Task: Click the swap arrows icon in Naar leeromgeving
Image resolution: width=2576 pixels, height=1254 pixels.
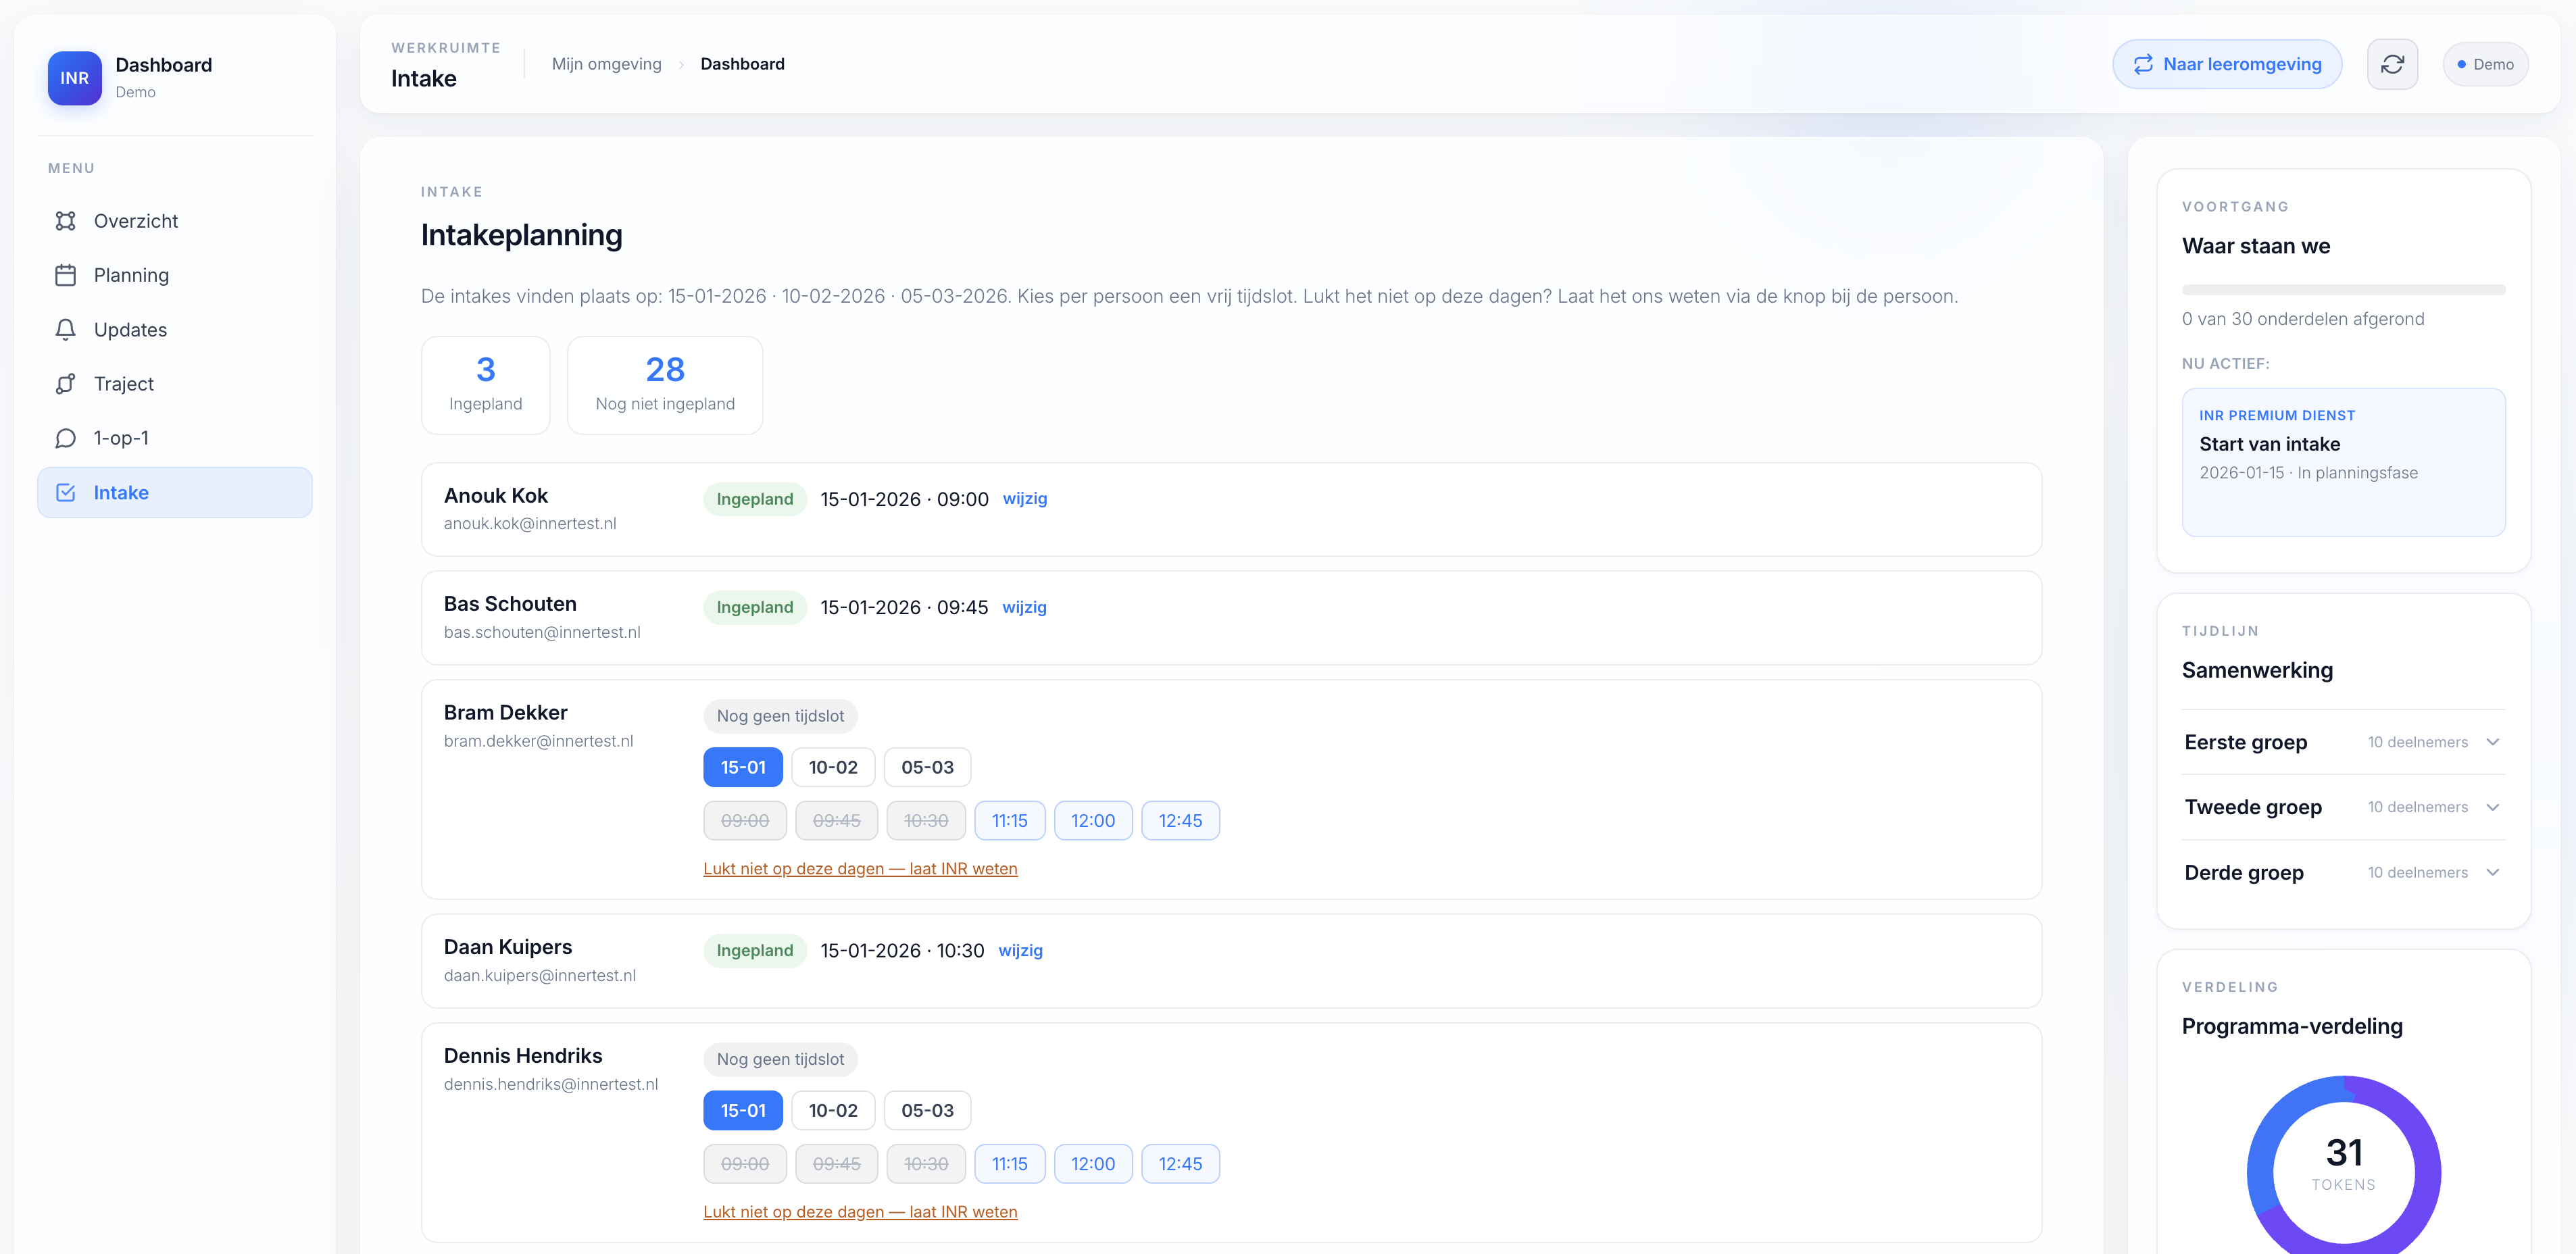Action: coord(2143,64)
